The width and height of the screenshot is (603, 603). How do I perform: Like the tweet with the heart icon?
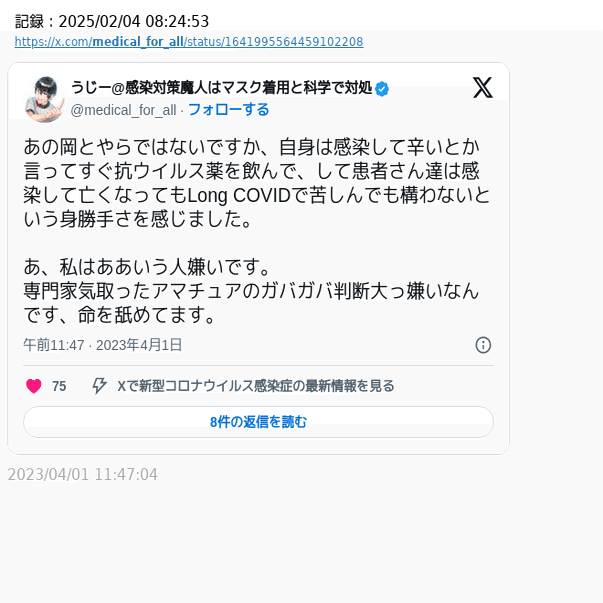(x=33, y=386)
